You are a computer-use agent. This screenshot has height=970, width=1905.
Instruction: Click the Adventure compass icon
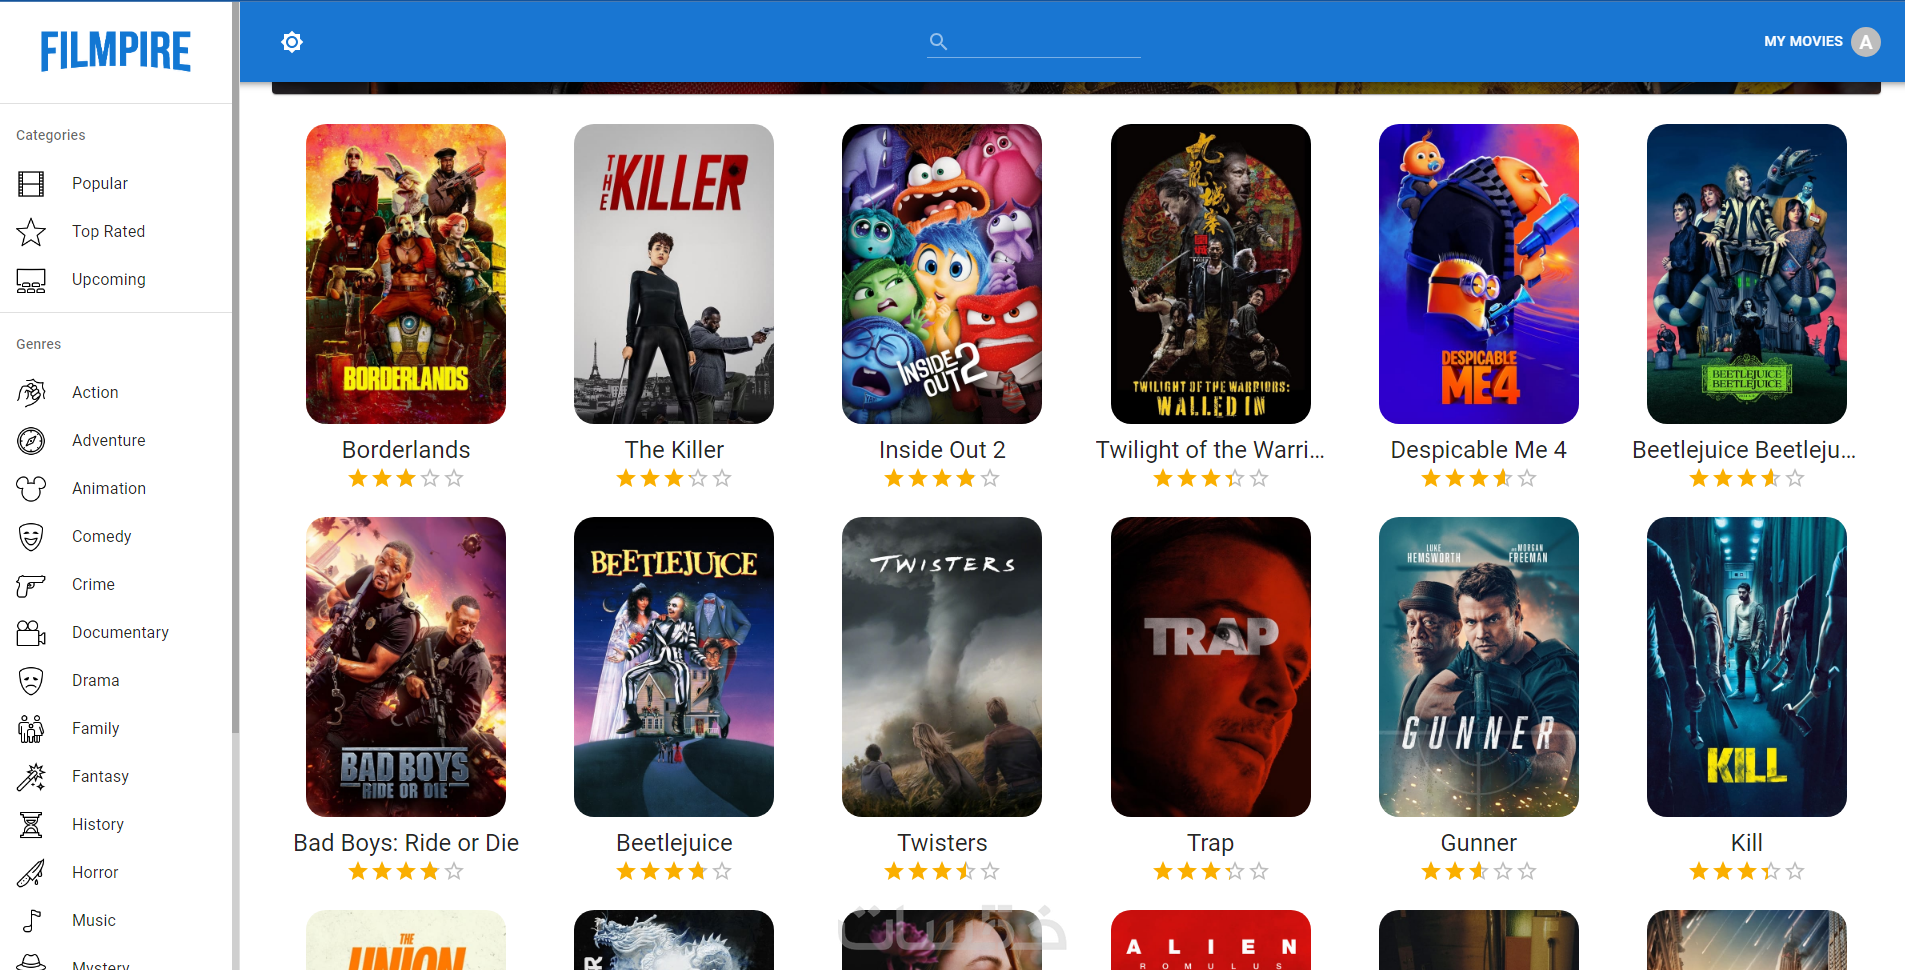pos(31,441)
